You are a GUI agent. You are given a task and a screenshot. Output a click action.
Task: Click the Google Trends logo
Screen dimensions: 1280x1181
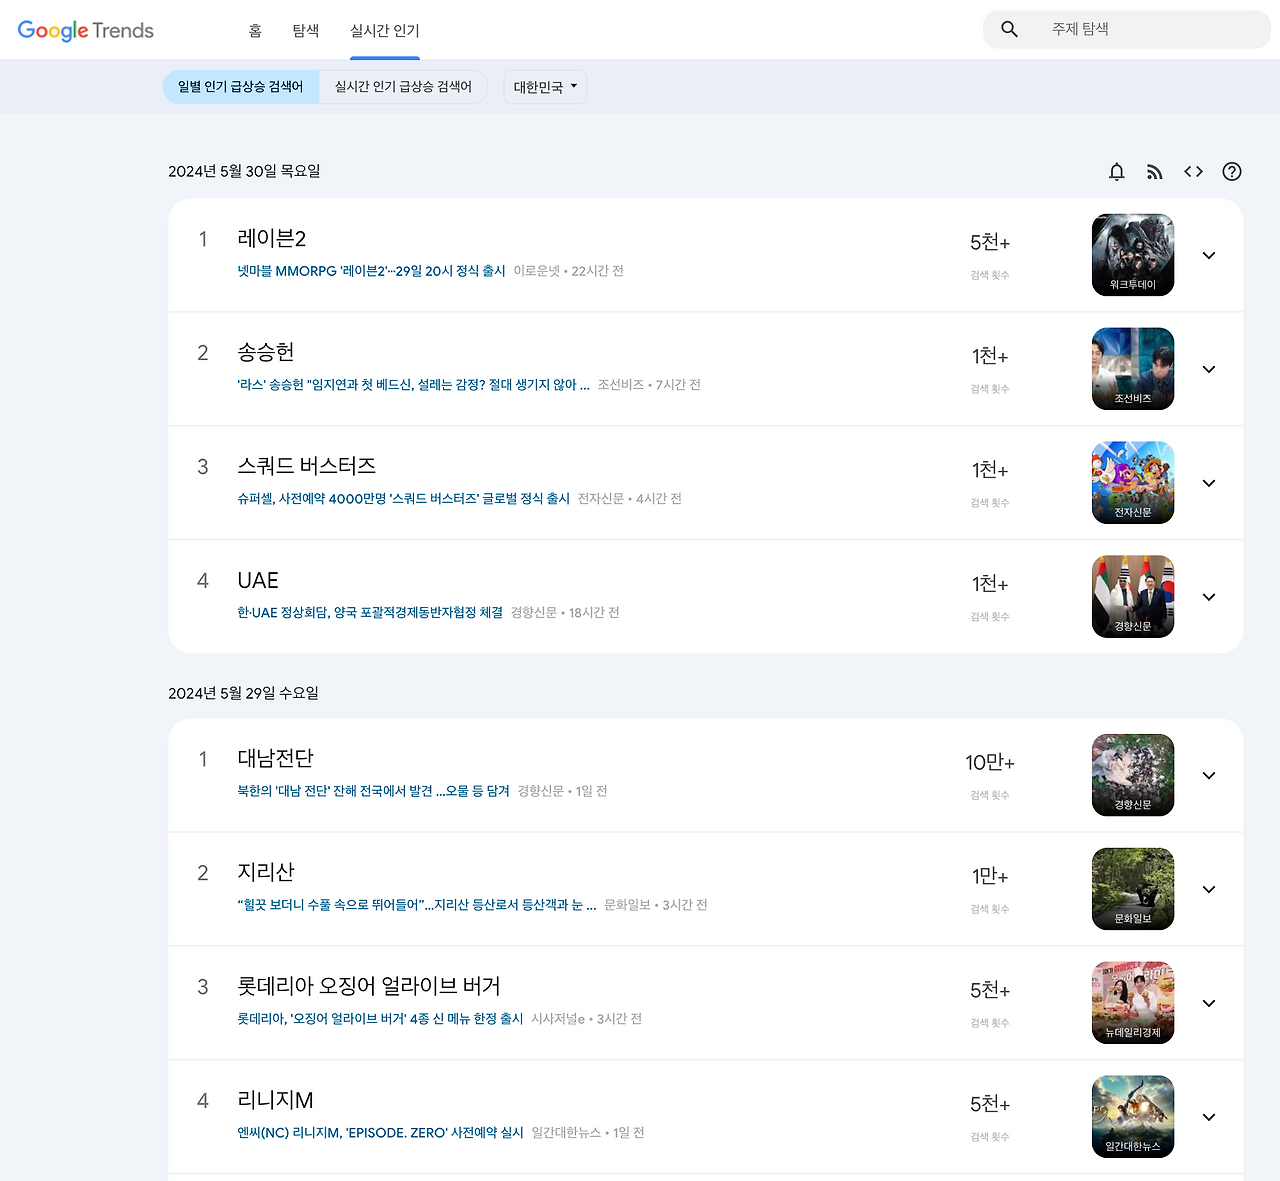click(x=85, y=29)
